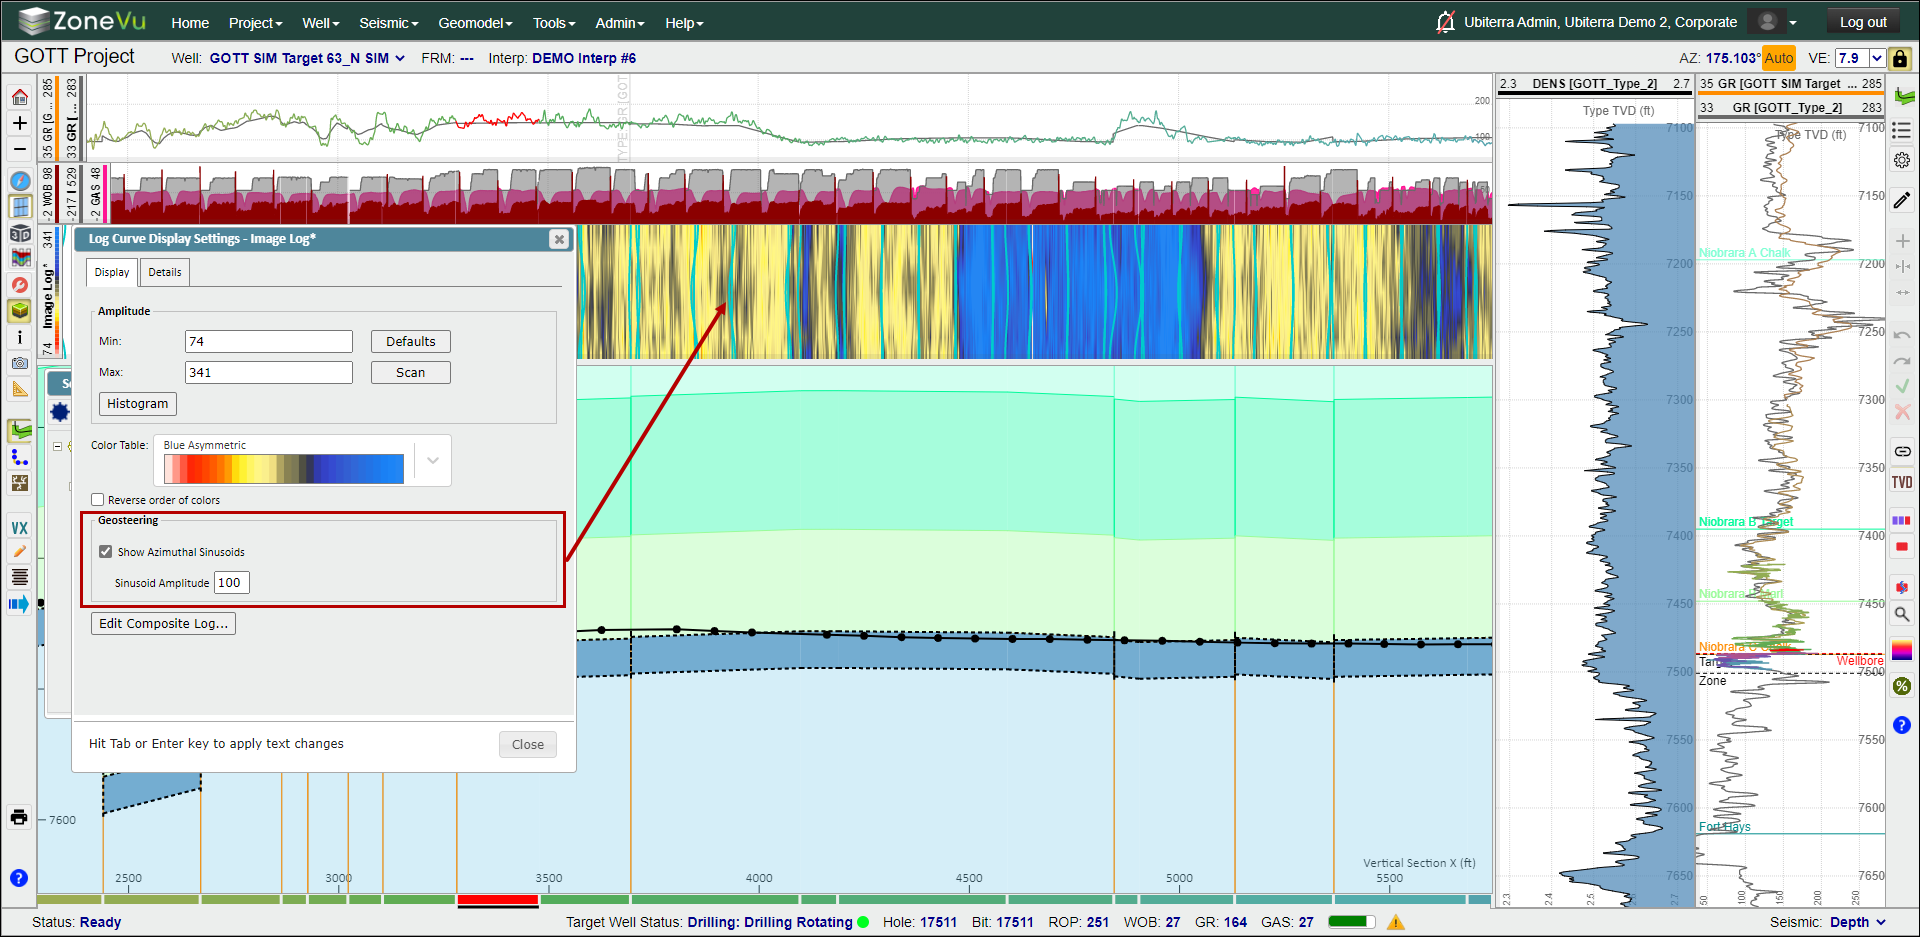Uncheck Show Azimuthal Sinusoids
1920x937 pixels.
[x=106, y=552]
